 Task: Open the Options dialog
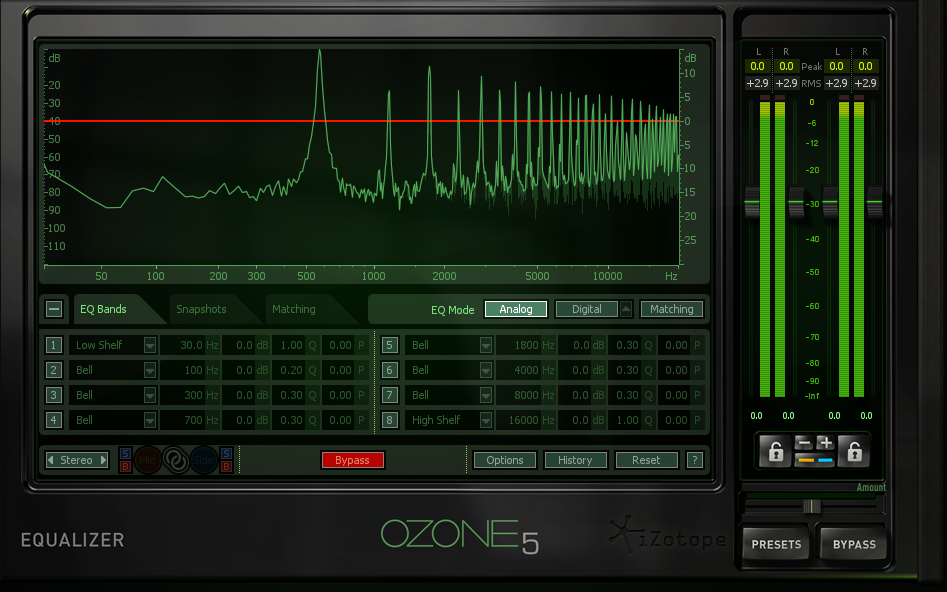(505, 460)
